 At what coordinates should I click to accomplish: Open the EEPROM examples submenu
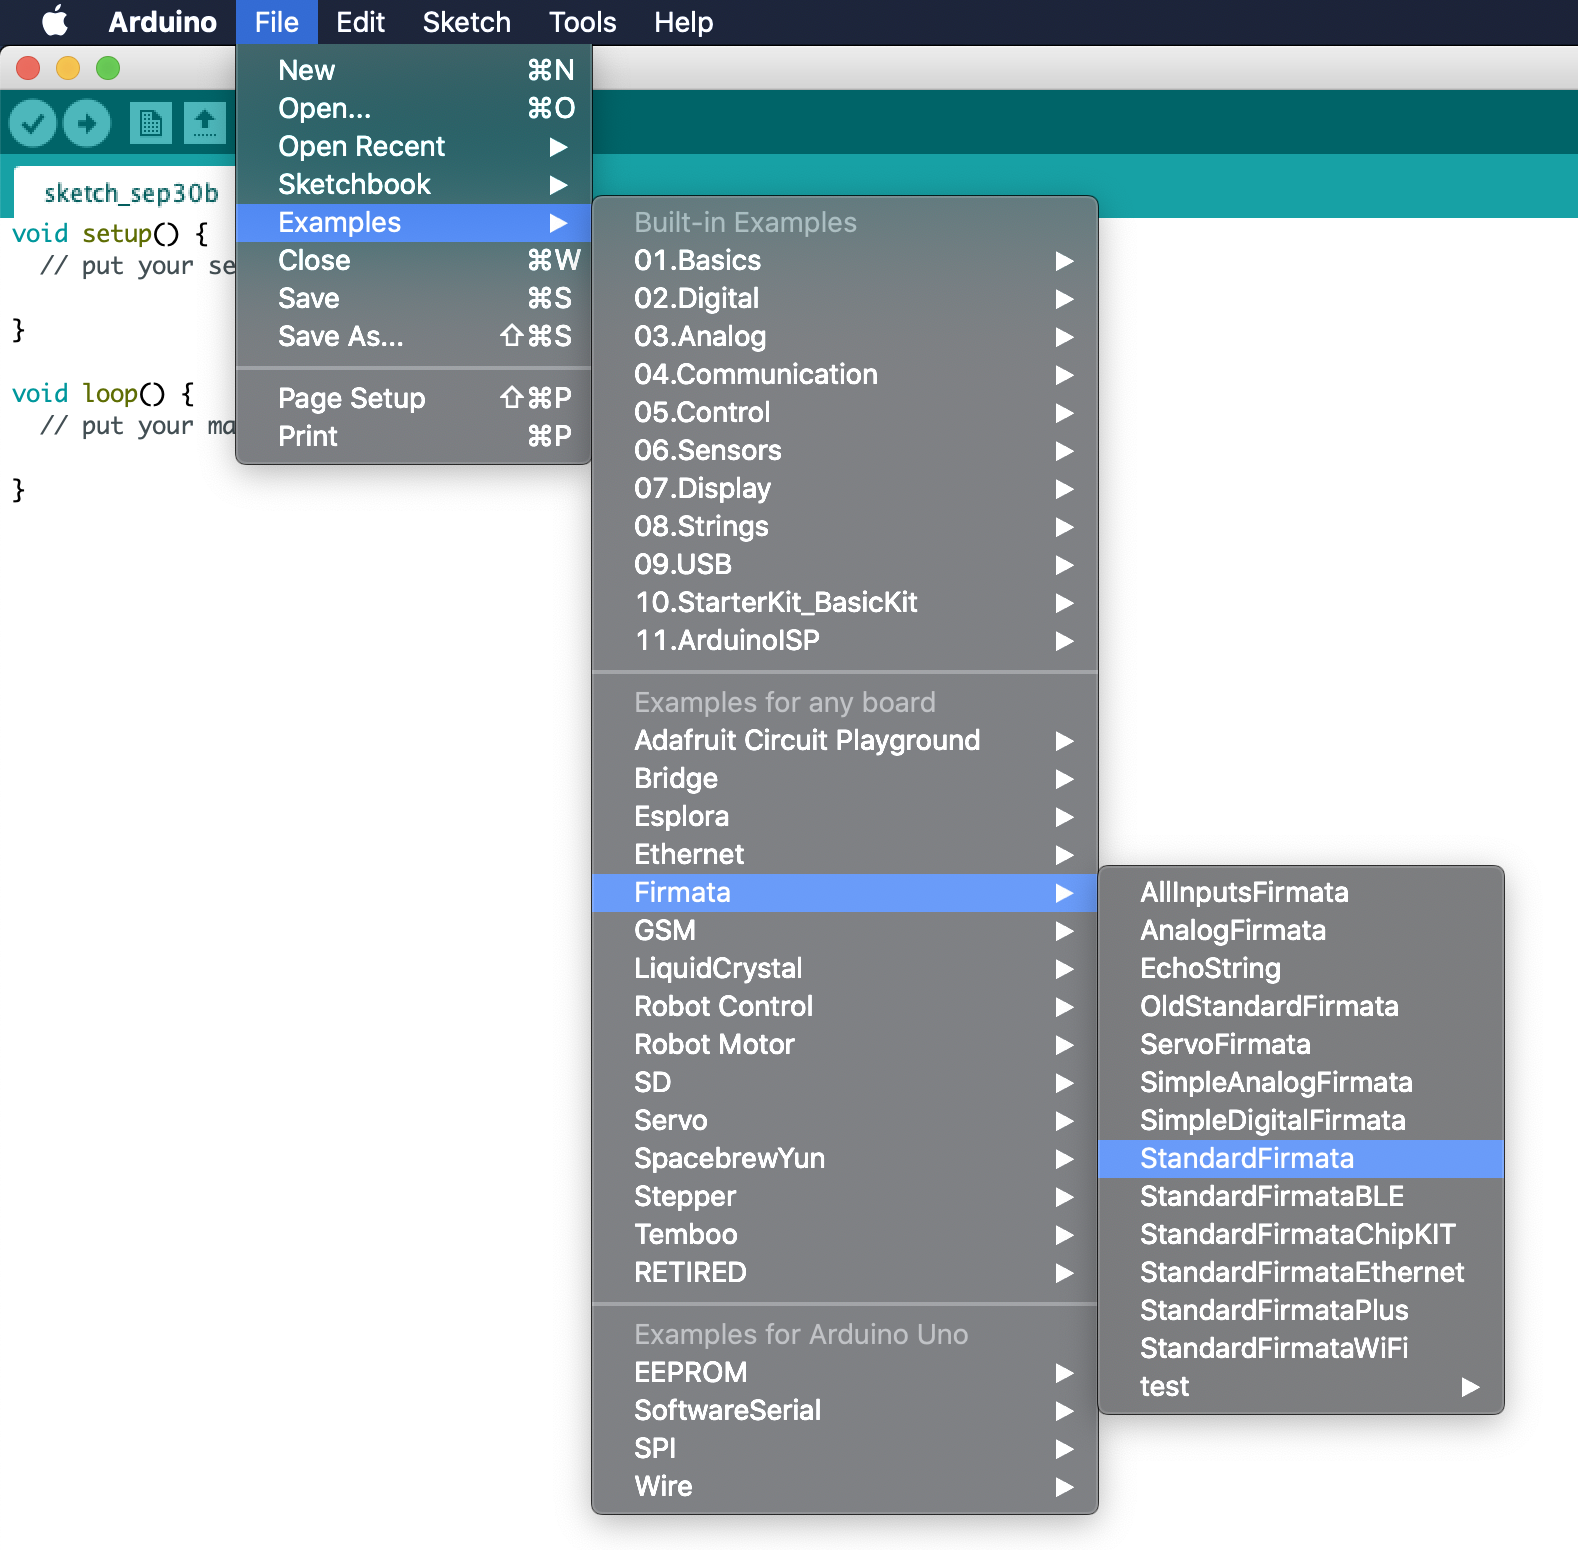click(x=845, y=1372)
